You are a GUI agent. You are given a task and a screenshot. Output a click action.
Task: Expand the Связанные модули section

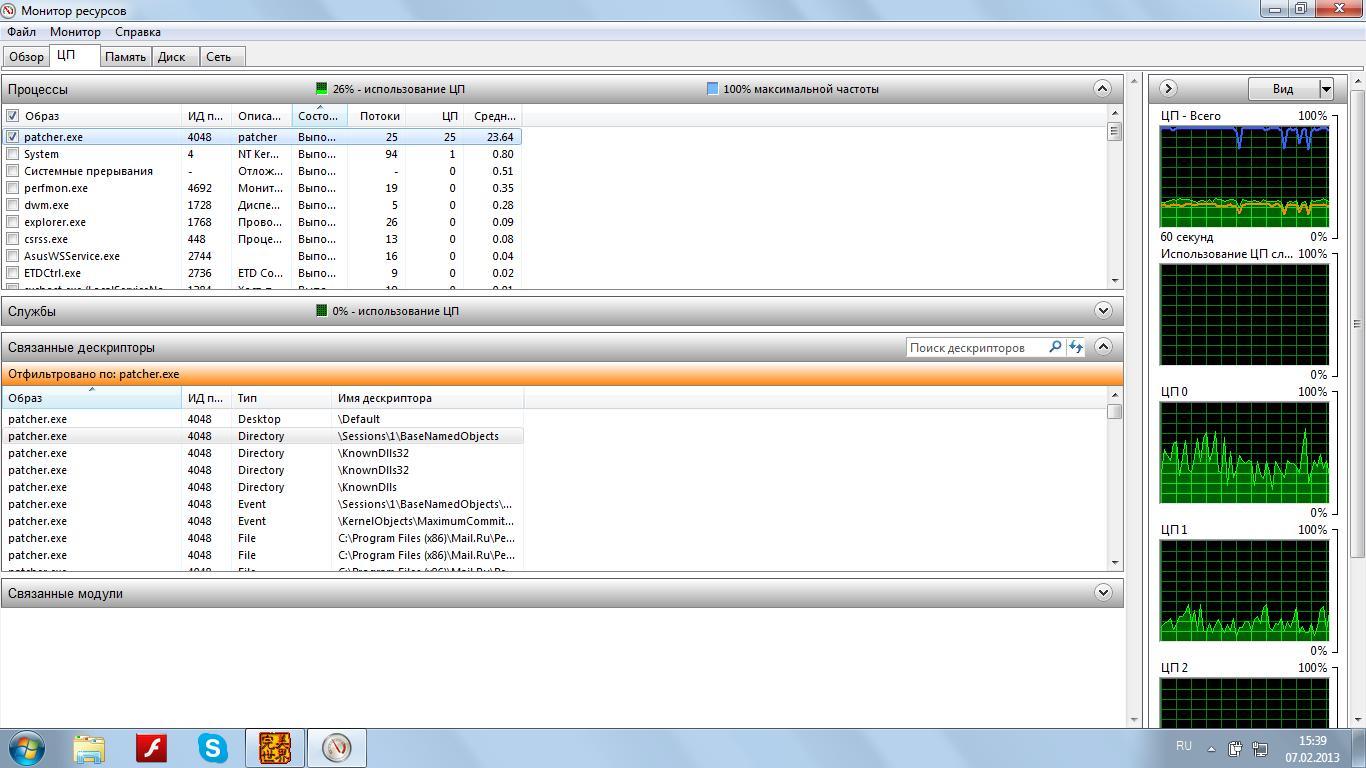(1102, 593)
